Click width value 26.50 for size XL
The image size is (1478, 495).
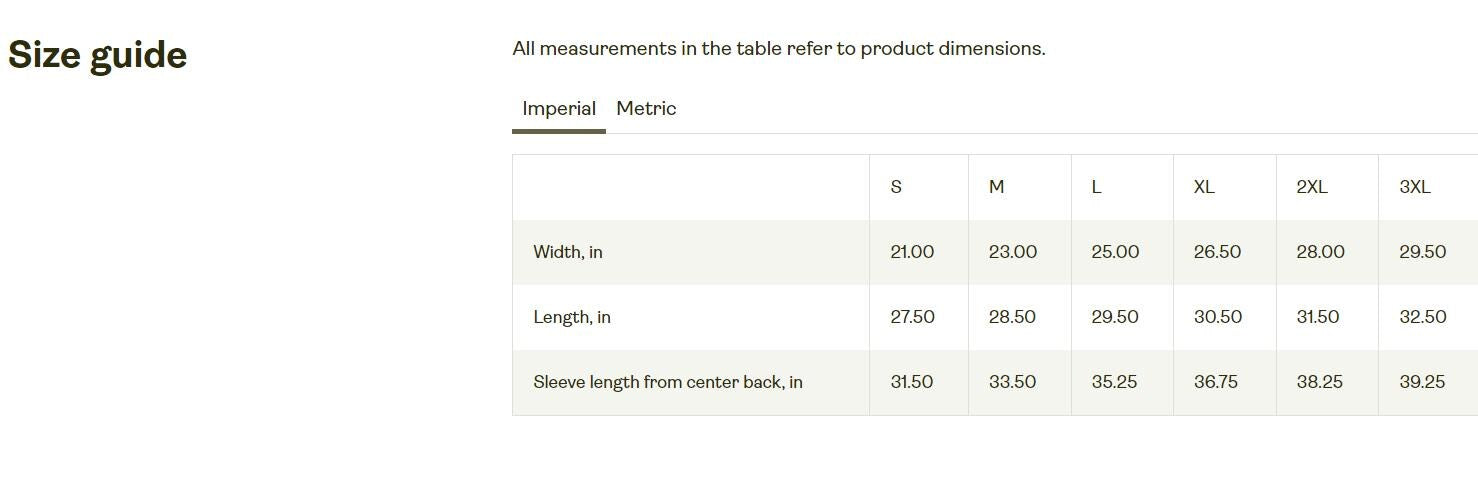click(1217, 252)
